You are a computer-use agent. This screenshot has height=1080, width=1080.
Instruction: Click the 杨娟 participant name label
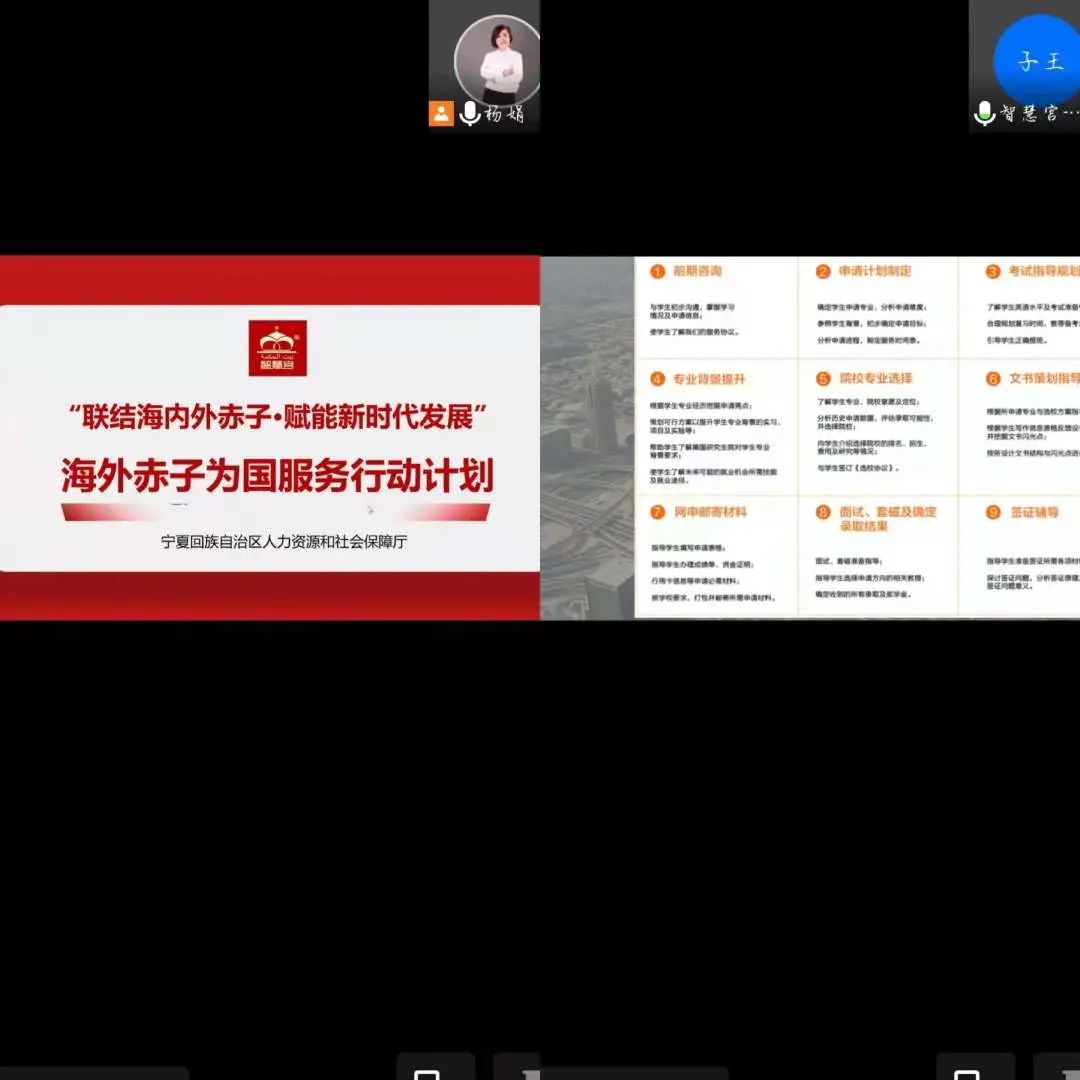(x=504, y=114)
